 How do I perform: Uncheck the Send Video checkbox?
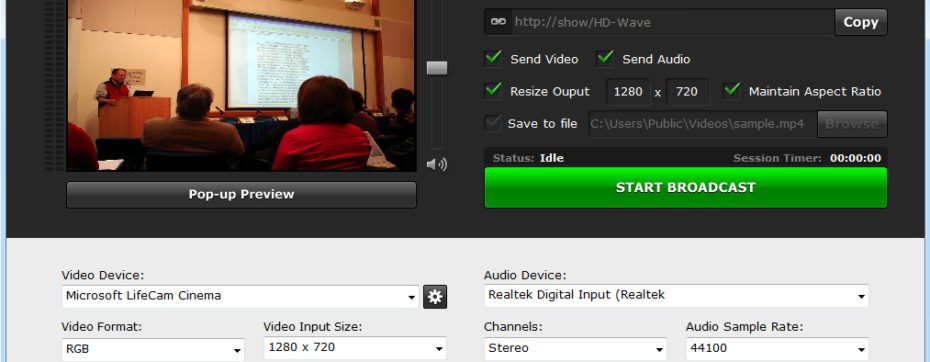tap(493, 58)
